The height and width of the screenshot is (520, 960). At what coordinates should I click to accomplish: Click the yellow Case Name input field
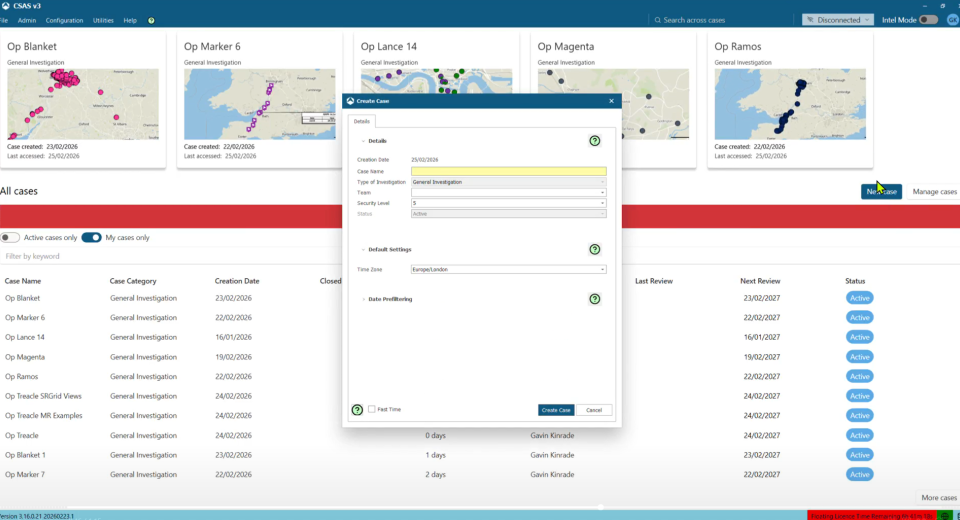click(x=508, y=172)
